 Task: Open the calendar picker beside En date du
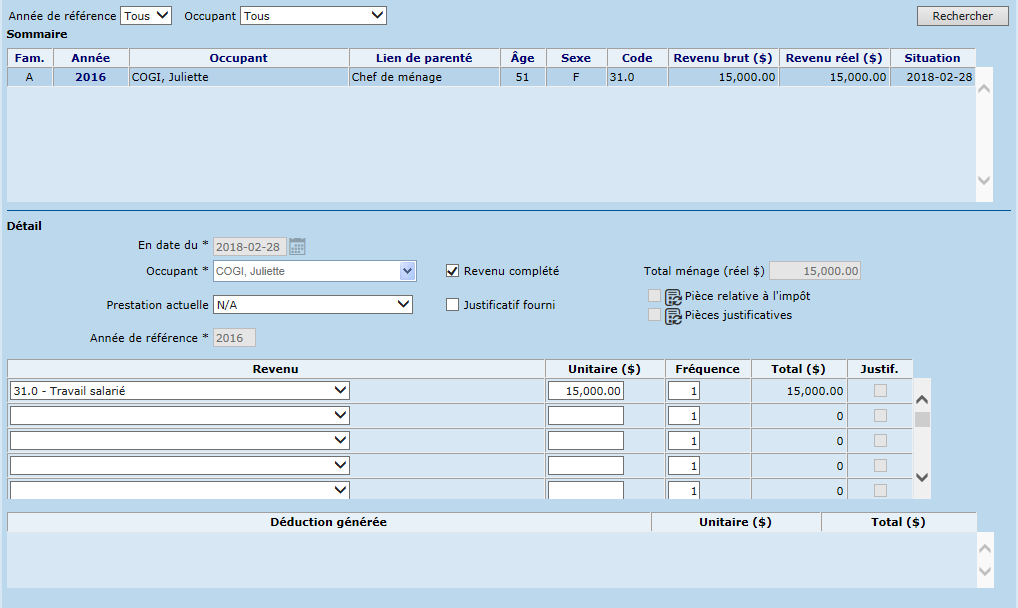[297, 246]
